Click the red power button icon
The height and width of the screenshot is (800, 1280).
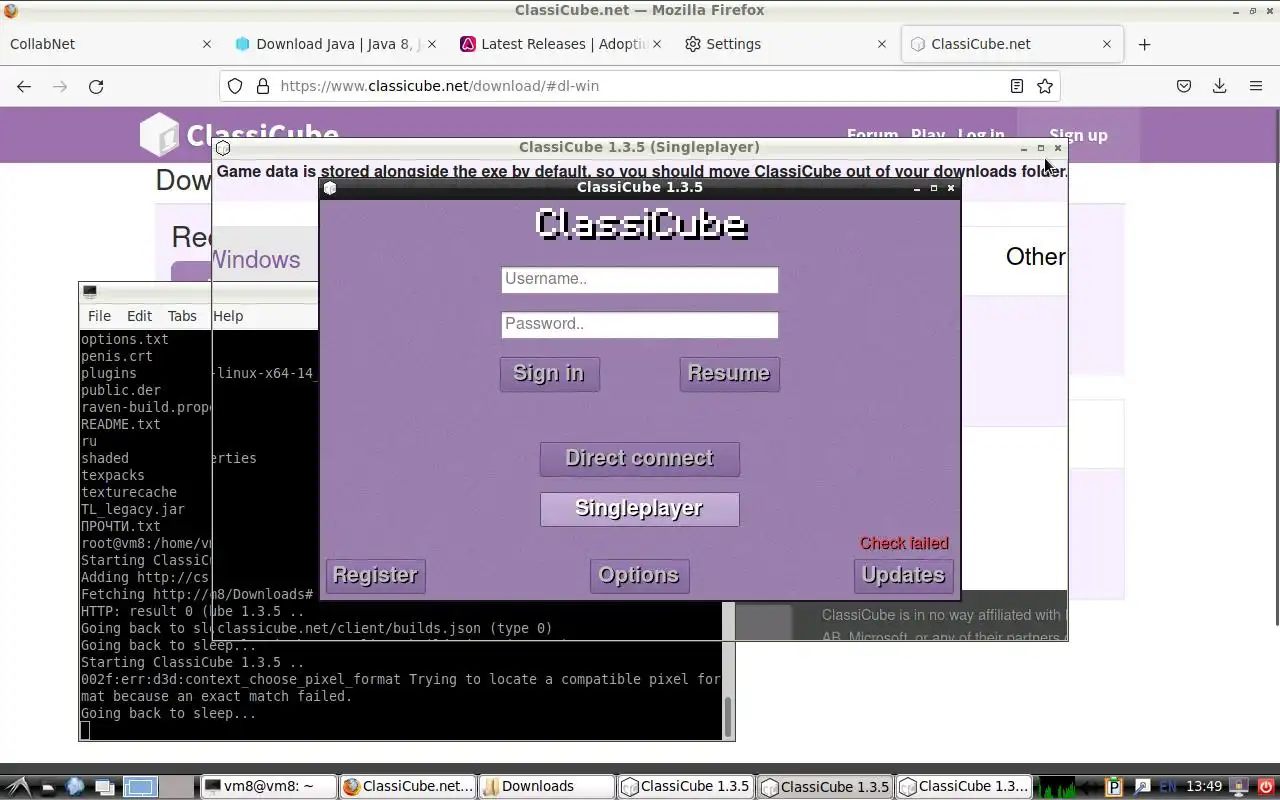(x=1265, y=786)
